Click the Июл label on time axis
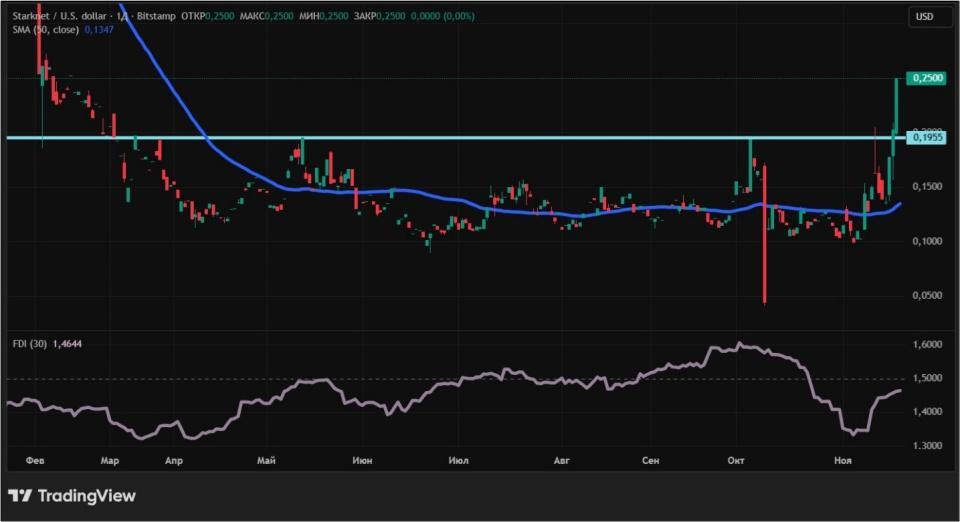The width and height of the screenshot is (960, 522). click(458, 460)
